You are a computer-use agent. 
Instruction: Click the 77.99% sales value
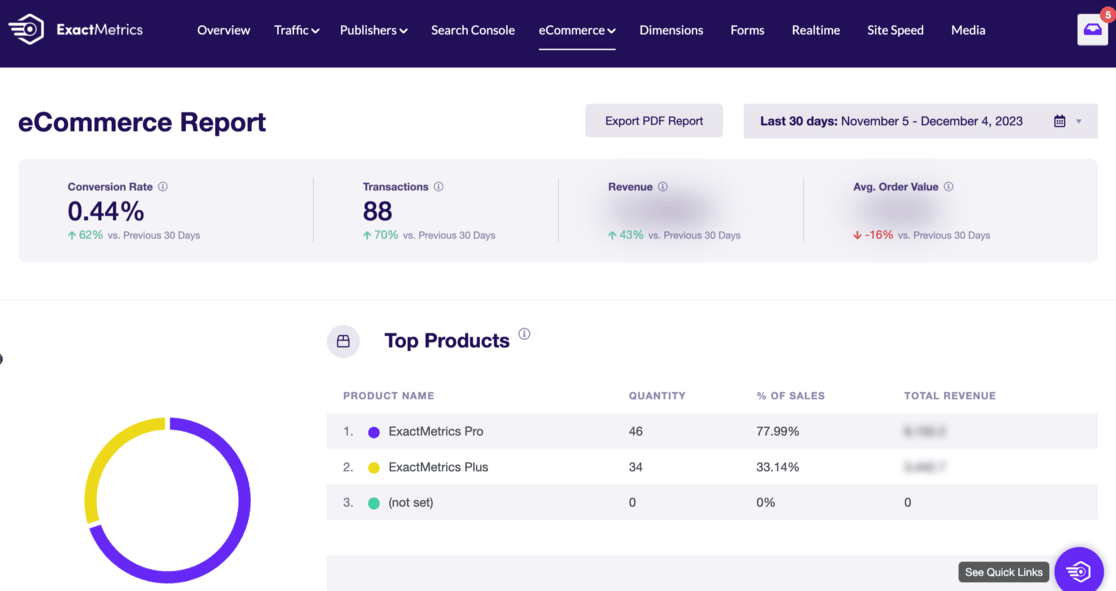point(778,432)
